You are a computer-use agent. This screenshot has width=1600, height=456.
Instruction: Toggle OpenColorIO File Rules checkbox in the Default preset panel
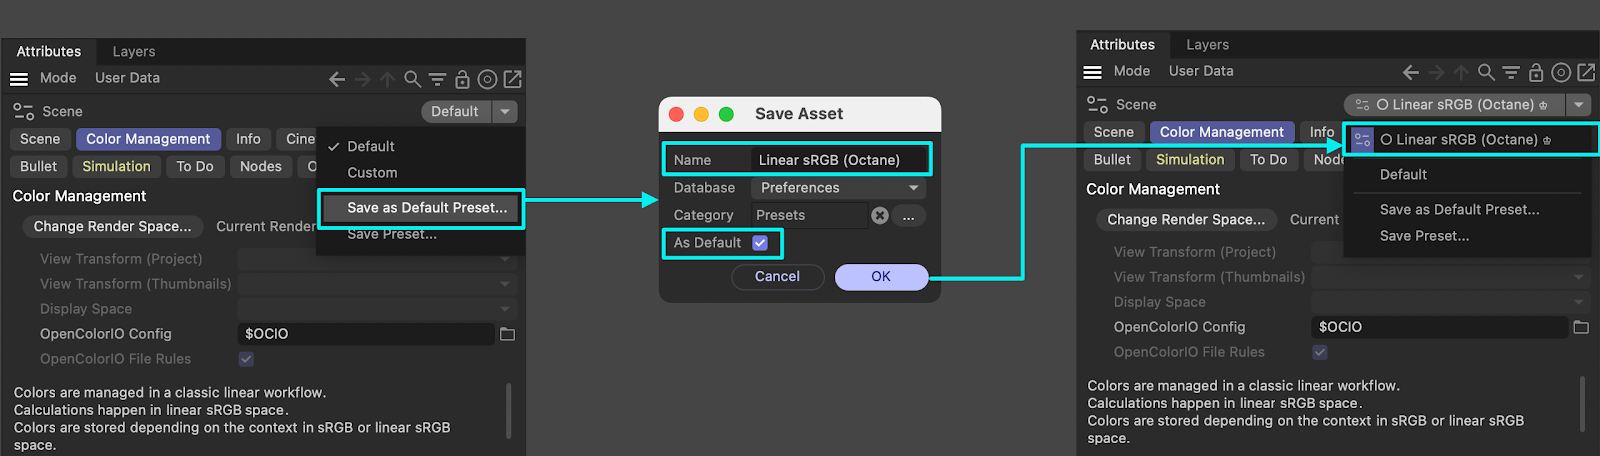point(246,359)
